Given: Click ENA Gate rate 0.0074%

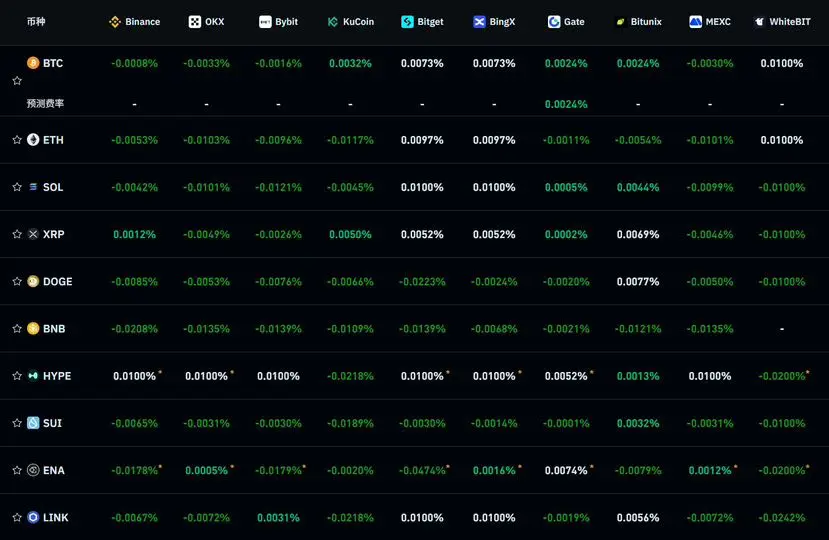Looking at the screenshot, I should tap(566, 470).
